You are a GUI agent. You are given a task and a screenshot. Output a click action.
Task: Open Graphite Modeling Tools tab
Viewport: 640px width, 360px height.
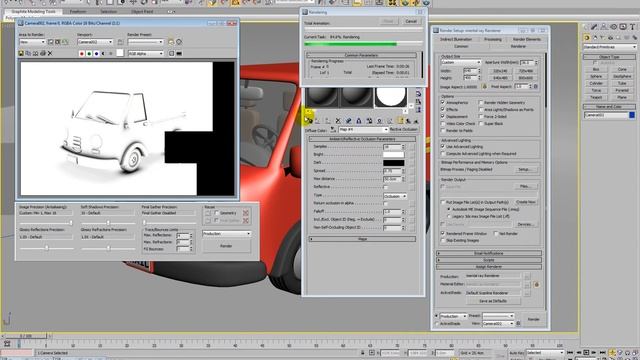pyautogui.click(x=33, y=11)
